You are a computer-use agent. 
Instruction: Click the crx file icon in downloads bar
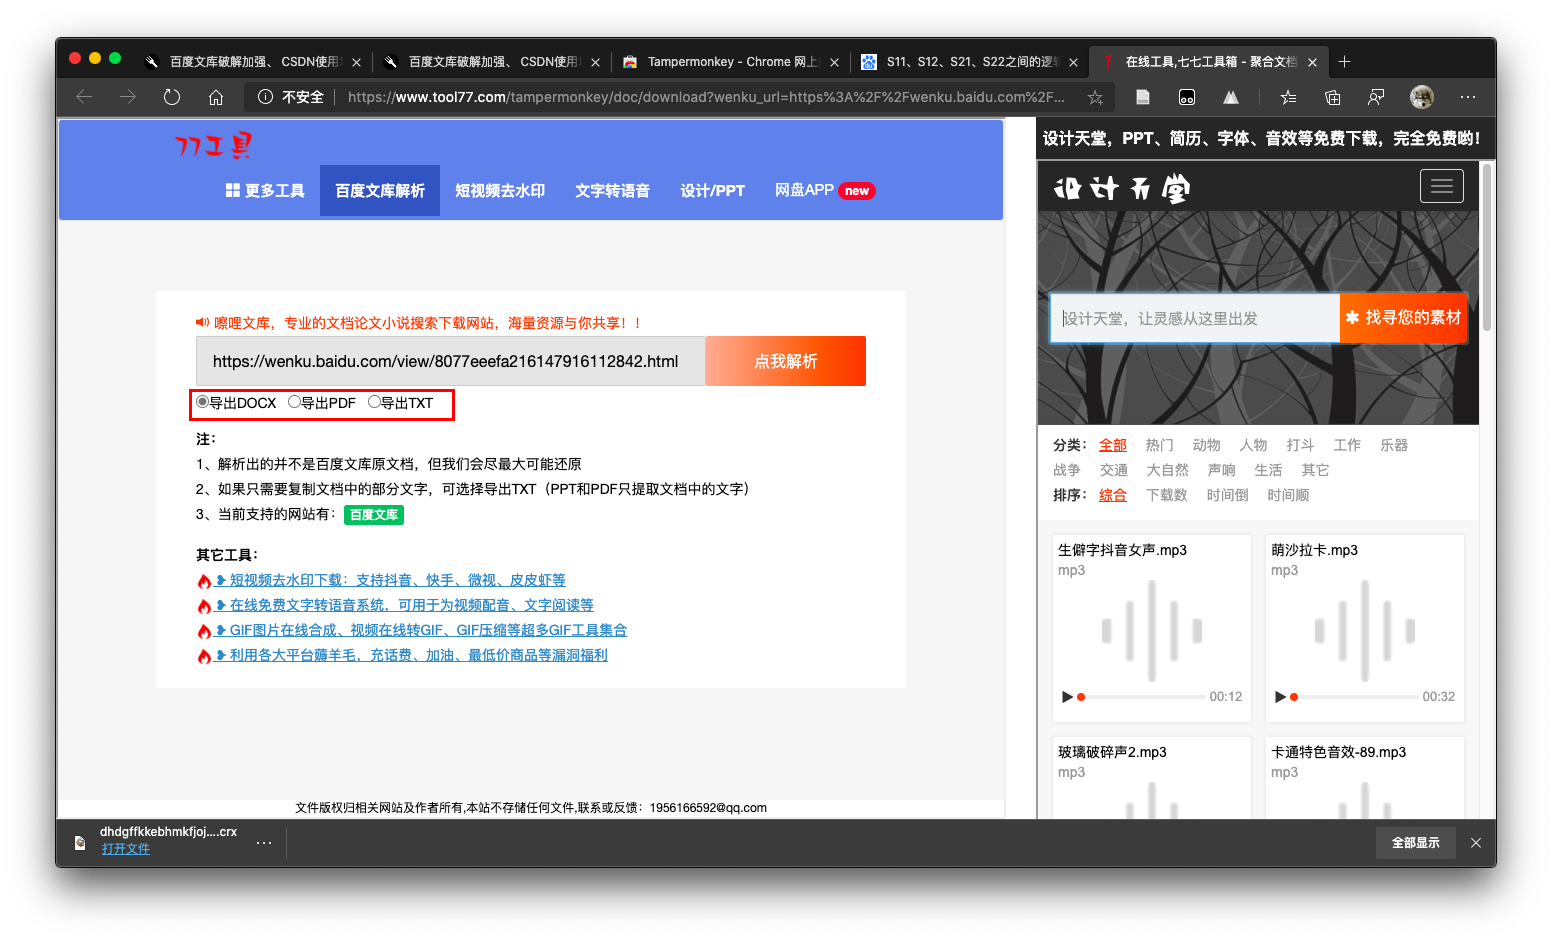tap(80, 843)
